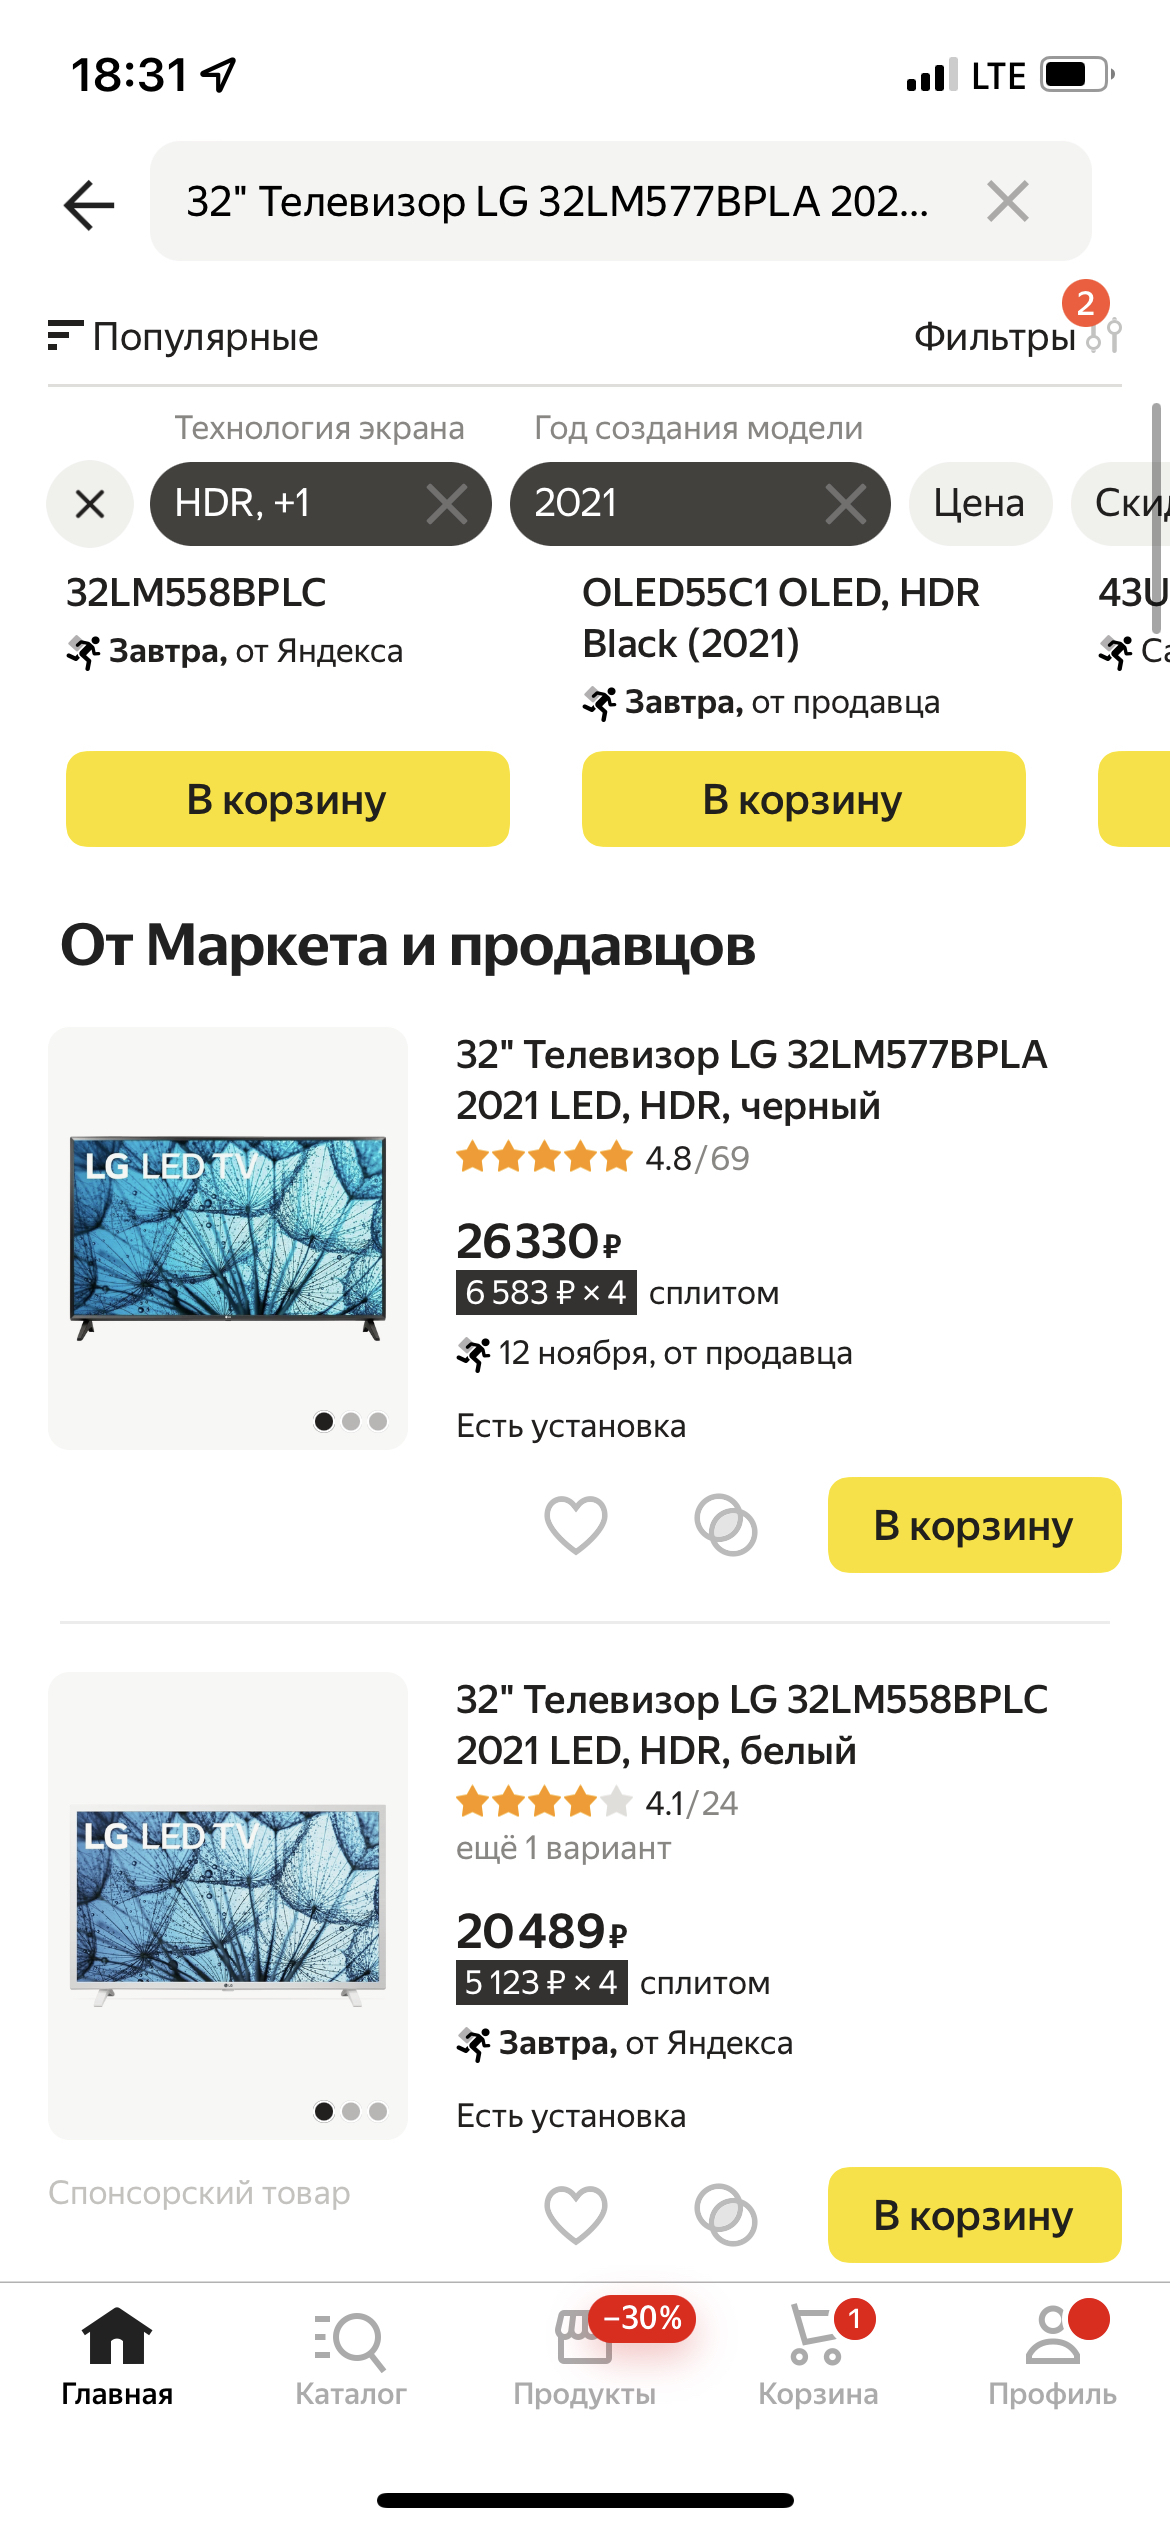Screen dimensions: 1170x2532
Task: Add OLED55C1 carousel item to cart
Action: coord(803,799)
